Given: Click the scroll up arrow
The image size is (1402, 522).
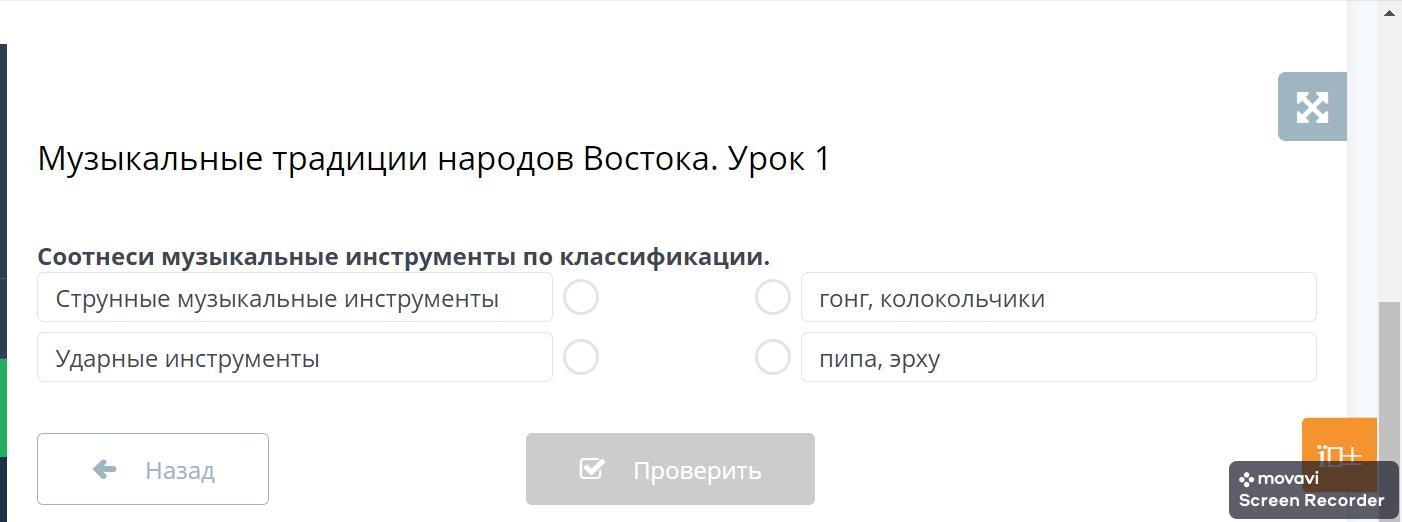Looking at the screenshot, I should [x=1389, y=13].
